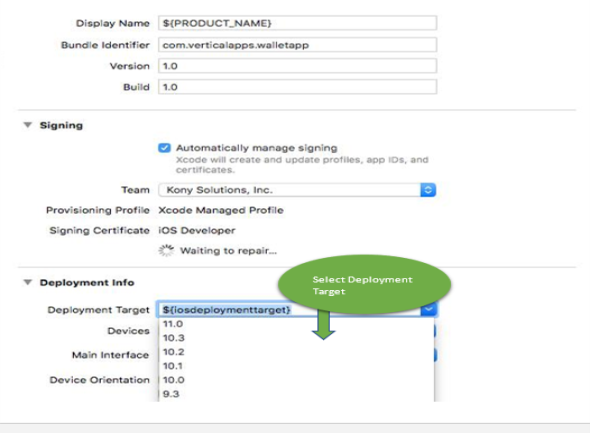Click the Waiting to repair spinner icon
Screen dimensions: 590x433
166,251
